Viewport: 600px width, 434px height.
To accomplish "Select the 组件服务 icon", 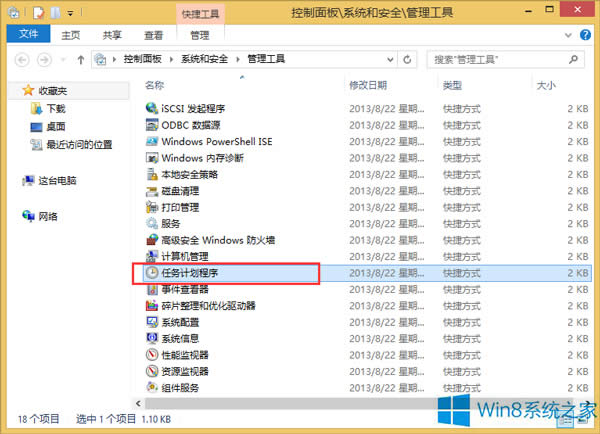I will [152, 387].
